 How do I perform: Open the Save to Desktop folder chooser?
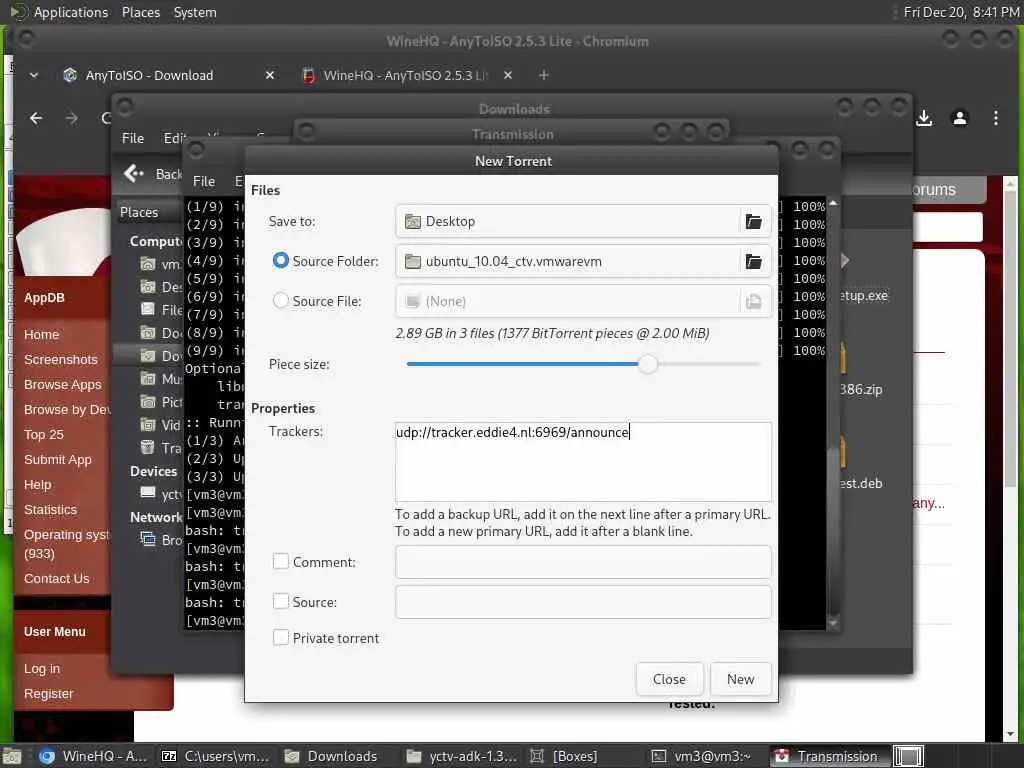pyautogui.click(x=583, y=221)
